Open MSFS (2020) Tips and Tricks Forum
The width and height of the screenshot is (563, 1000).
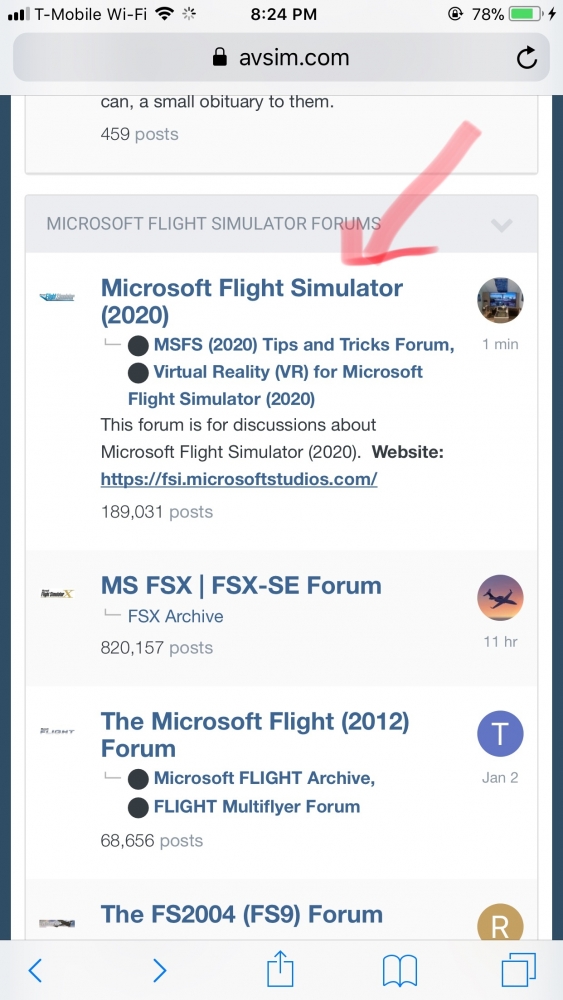pyautogui.click(x=304, y=345)
